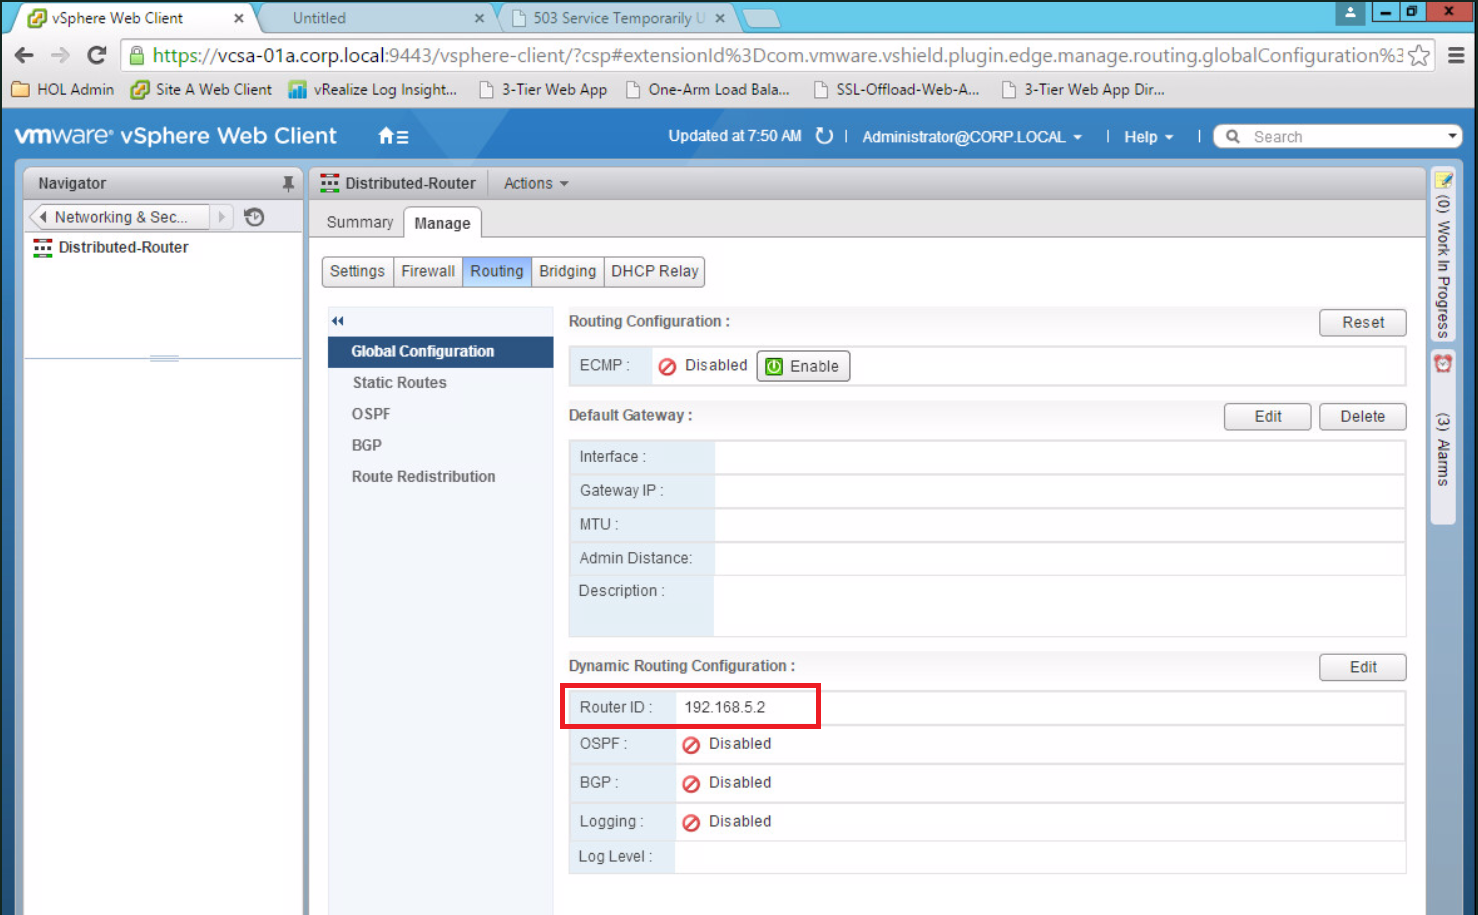Open the Actions dropdown
Image resolution: width=1478 pixels, height=915 pixels.
point(536,183)
